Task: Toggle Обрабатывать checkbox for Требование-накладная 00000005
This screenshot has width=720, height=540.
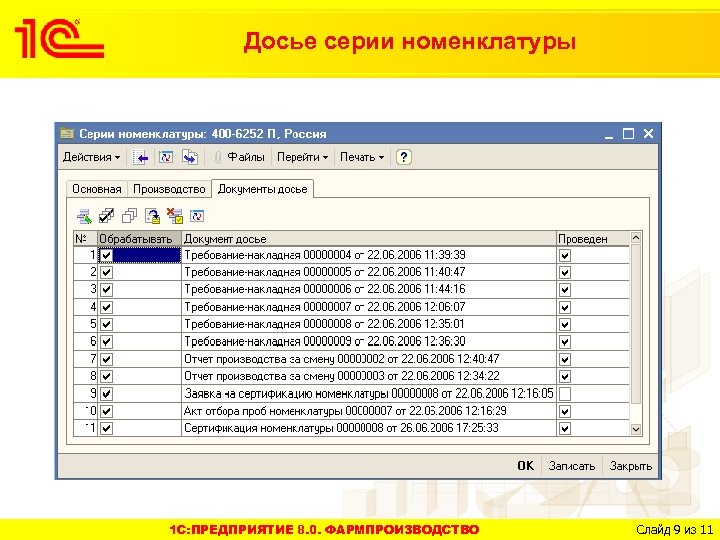Action: coord(107,273)
